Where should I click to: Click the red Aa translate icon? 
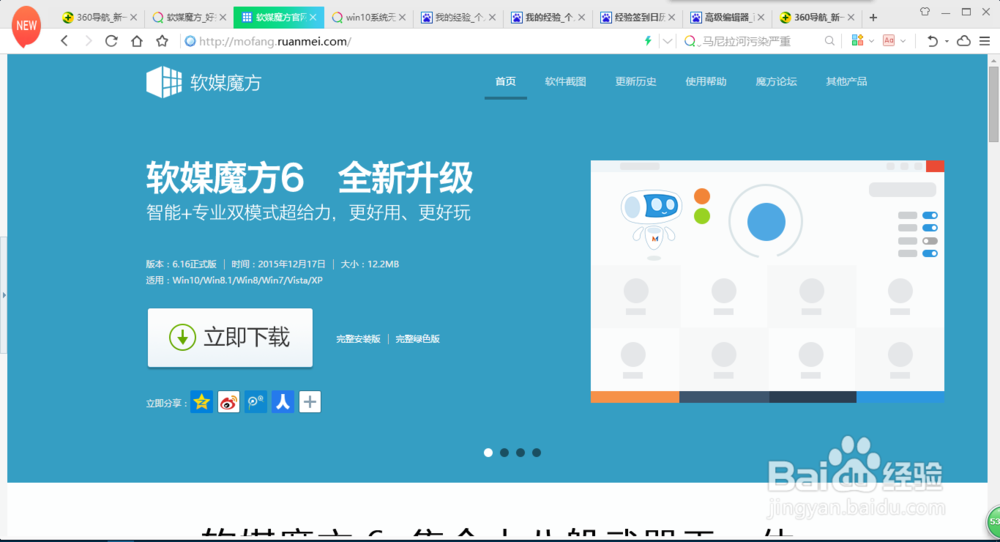[888, 41]
